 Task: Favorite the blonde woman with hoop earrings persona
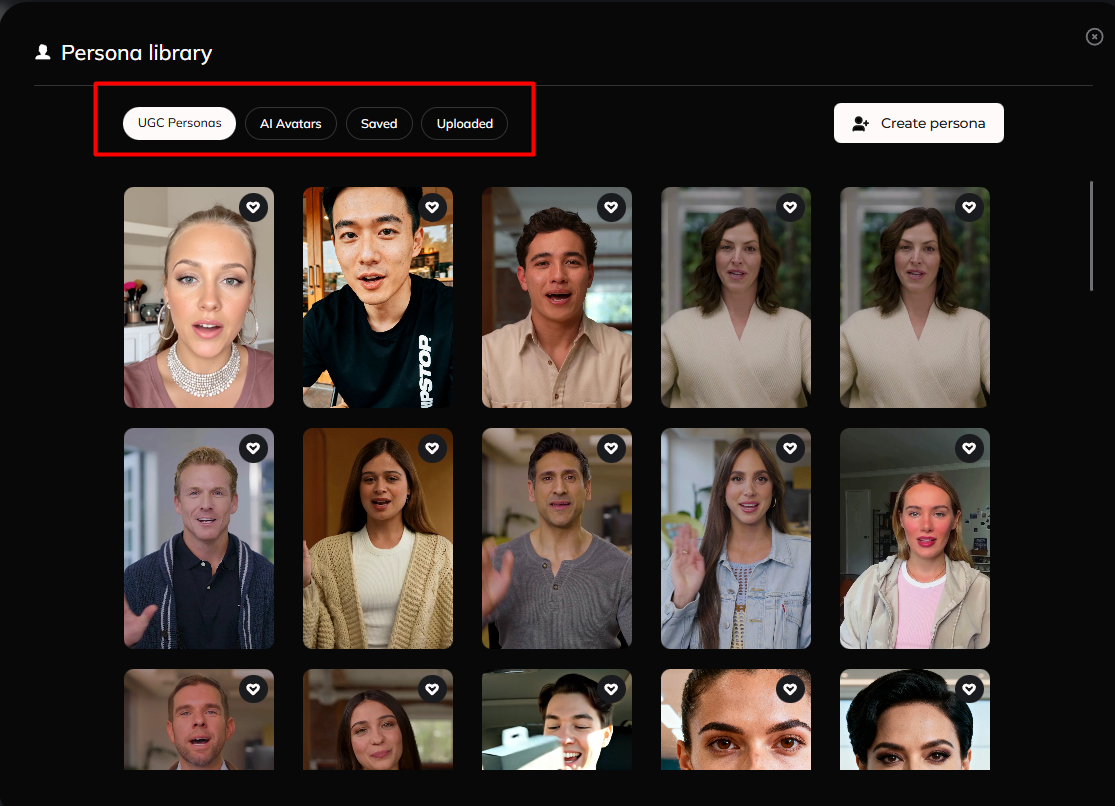pos(253,207)
